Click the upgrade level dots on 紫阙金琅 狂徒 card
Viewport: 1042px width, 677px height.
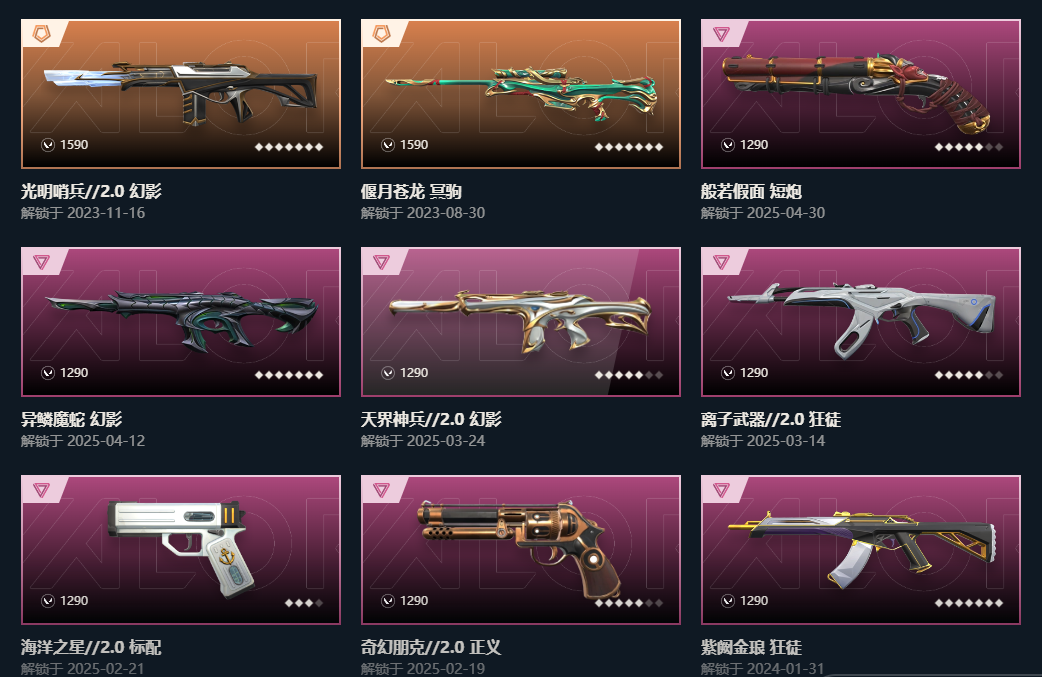click(x=969, y=603)
